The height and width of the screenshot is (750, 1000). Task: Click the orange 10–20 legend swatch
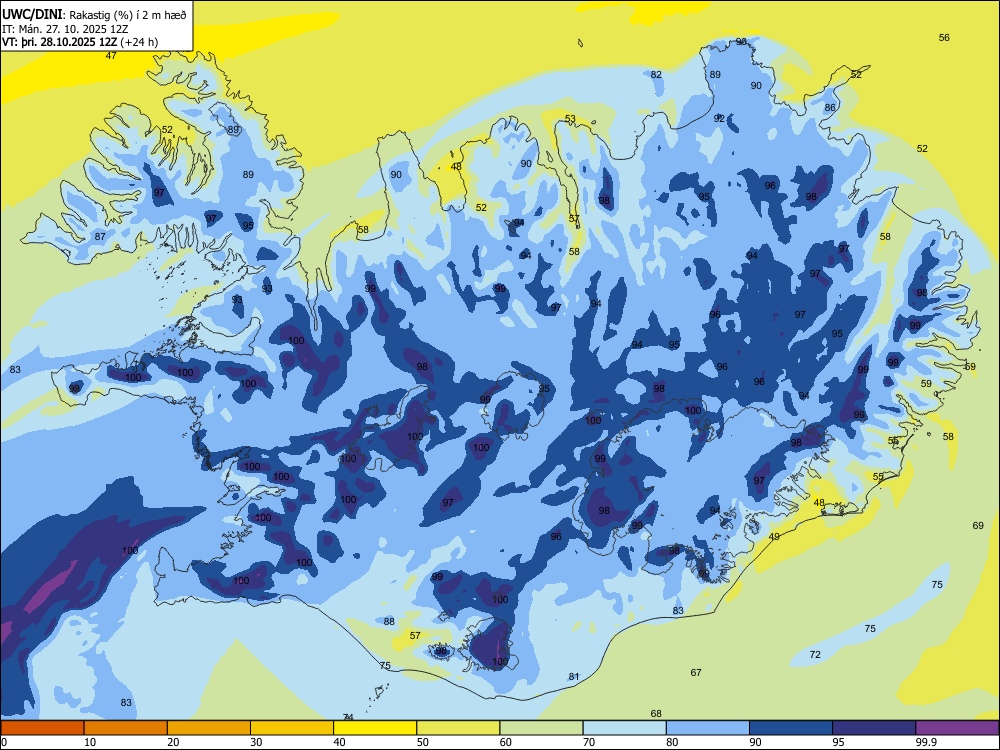click(126, 728)
